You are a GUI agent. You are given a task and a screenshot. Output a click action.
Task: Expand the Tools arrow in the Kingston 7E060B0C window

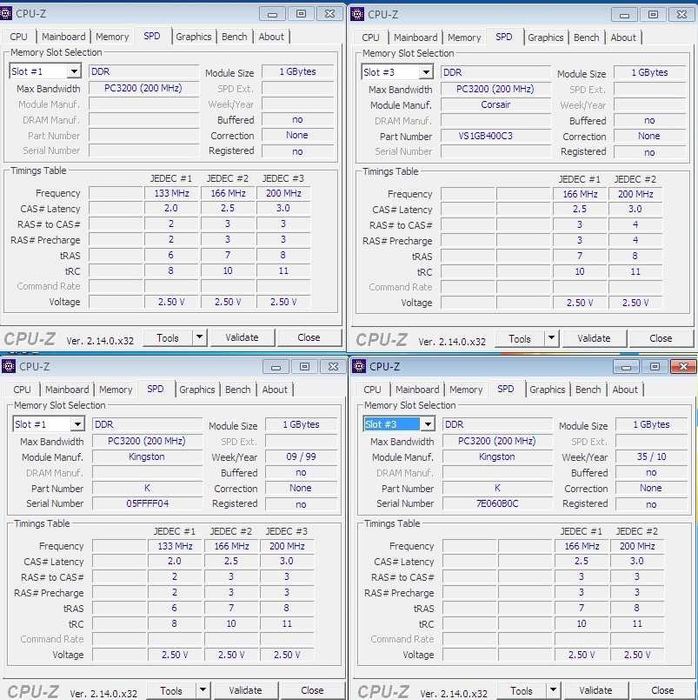(x=553, y=690)
